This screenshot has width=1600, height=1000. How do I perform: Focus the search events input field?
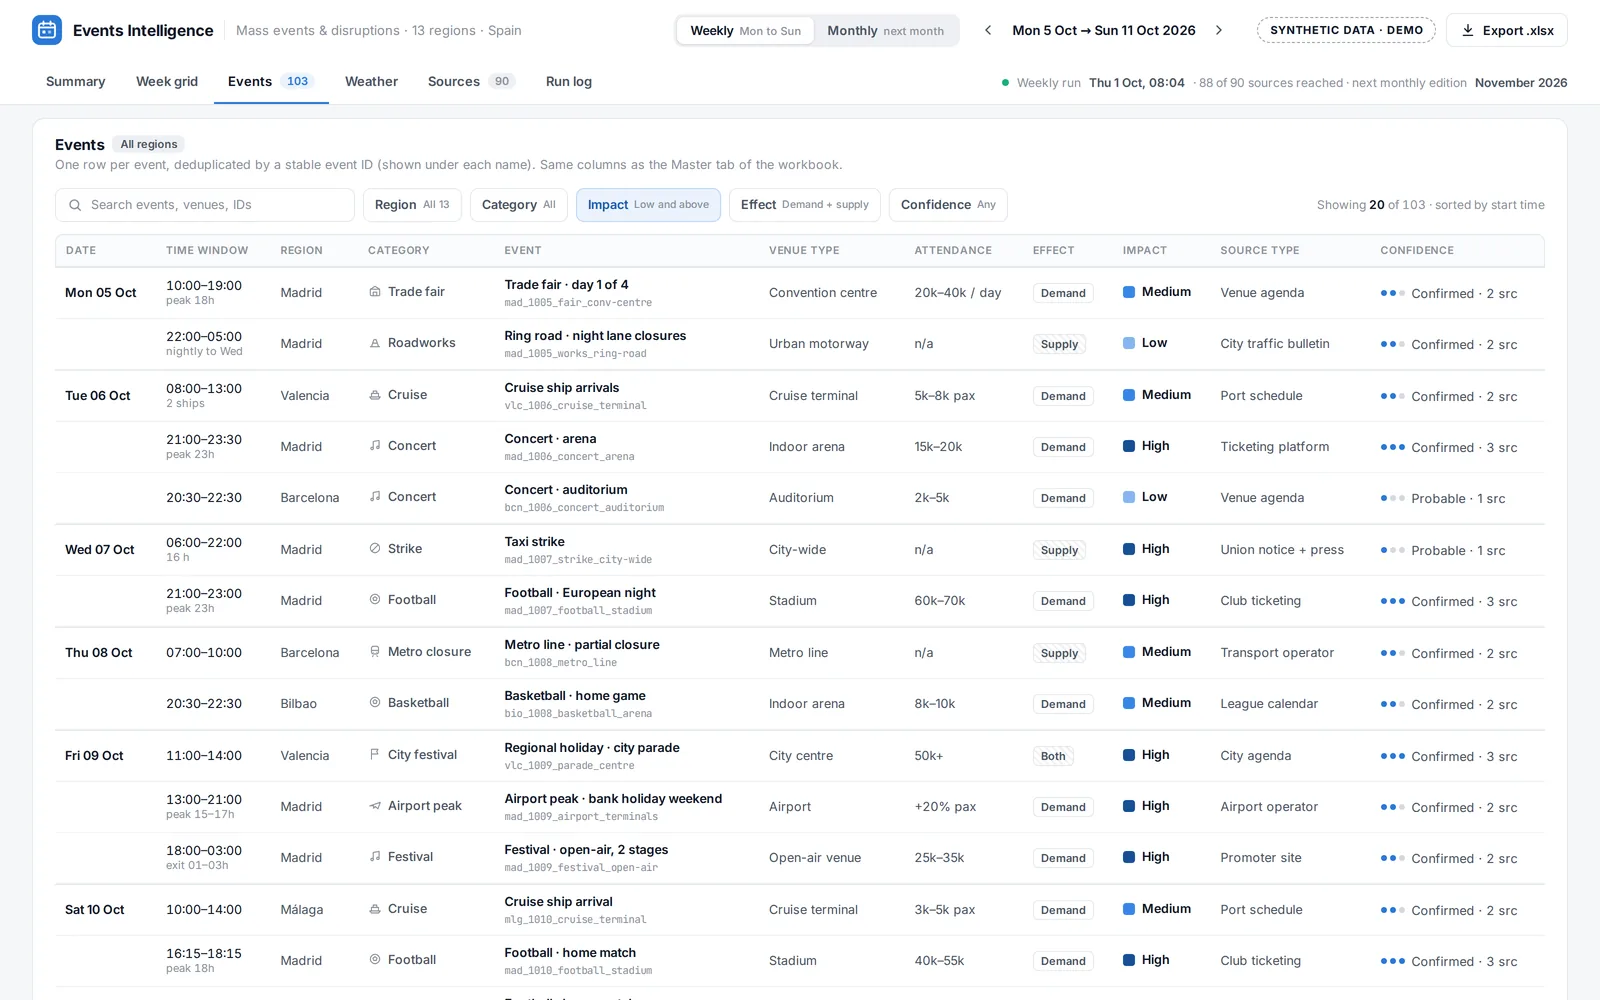[x=205, y=205]
